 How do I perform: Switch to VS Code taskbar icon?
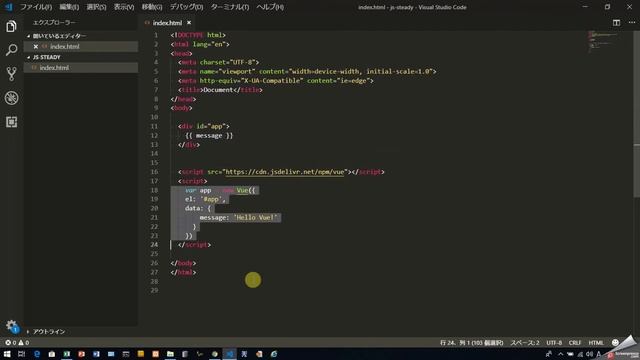pyautogui.click(x=229, y=354)
